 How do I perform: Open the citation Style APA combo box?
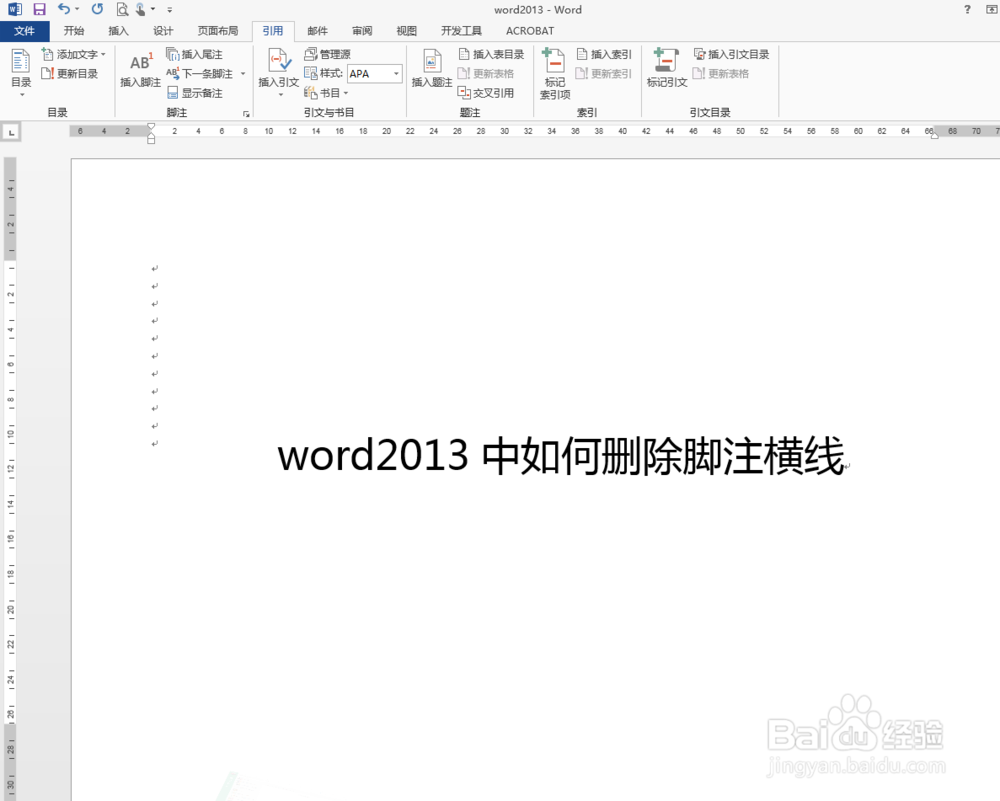click(x=375, y=73)
